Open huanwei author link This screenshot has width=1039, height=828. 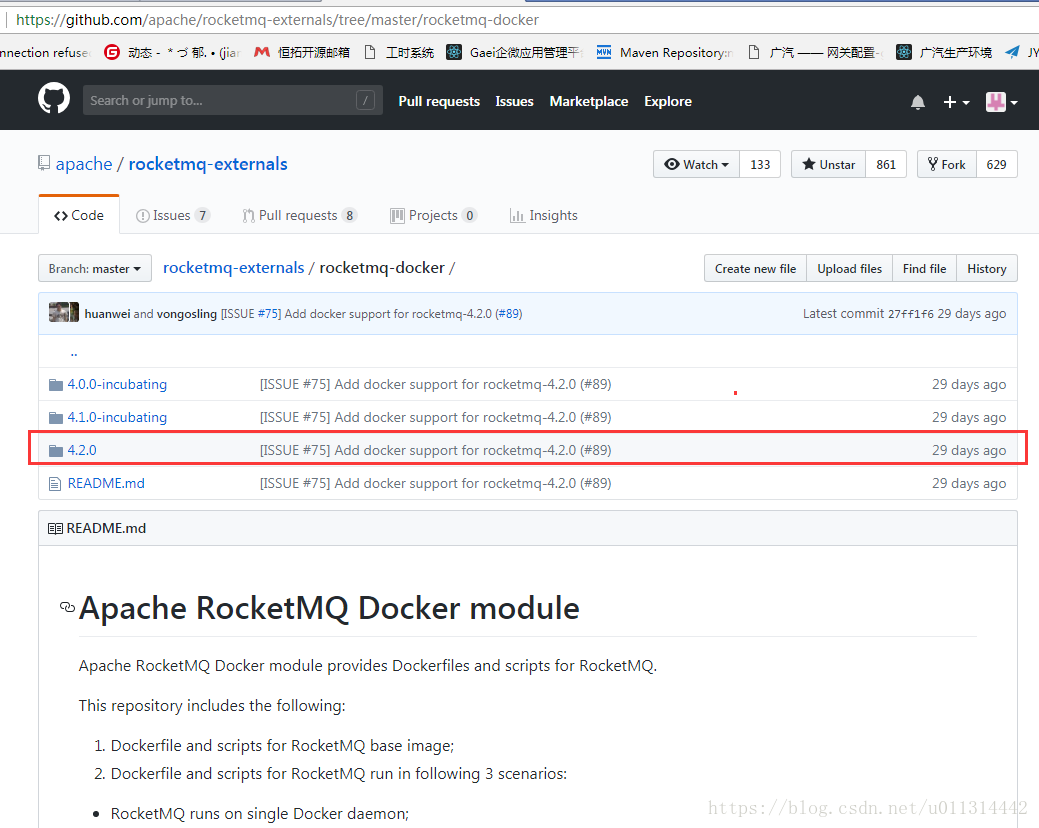(x=107, y=313)
